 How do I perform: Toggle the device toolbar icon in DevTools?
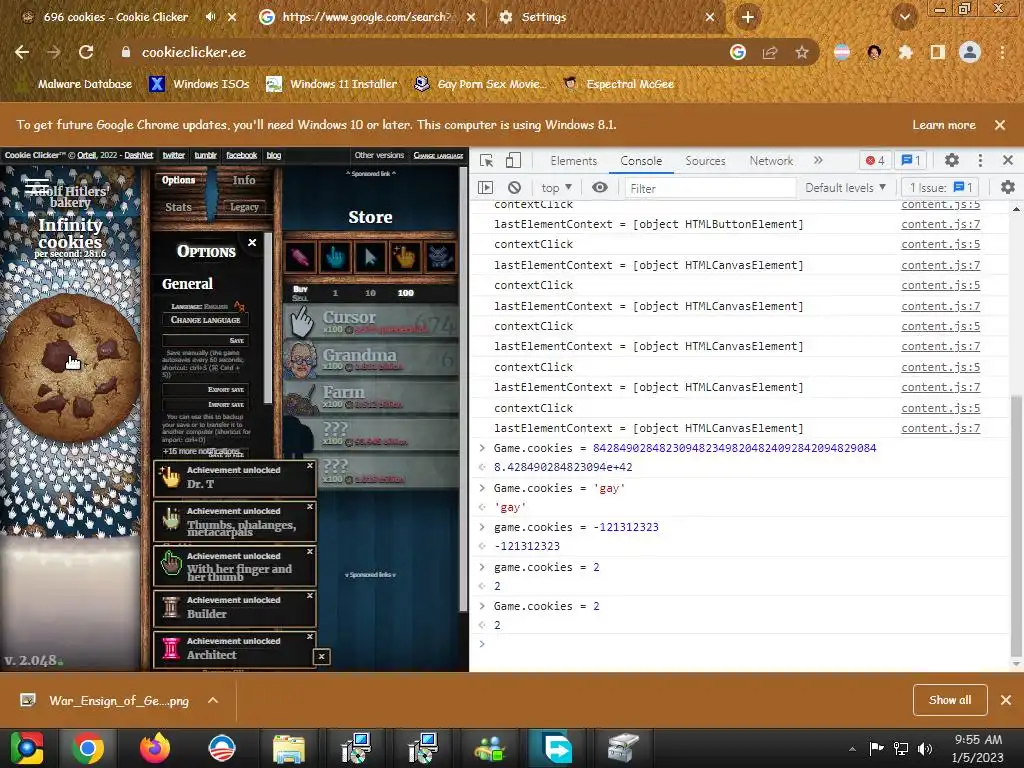click(513, 161)
